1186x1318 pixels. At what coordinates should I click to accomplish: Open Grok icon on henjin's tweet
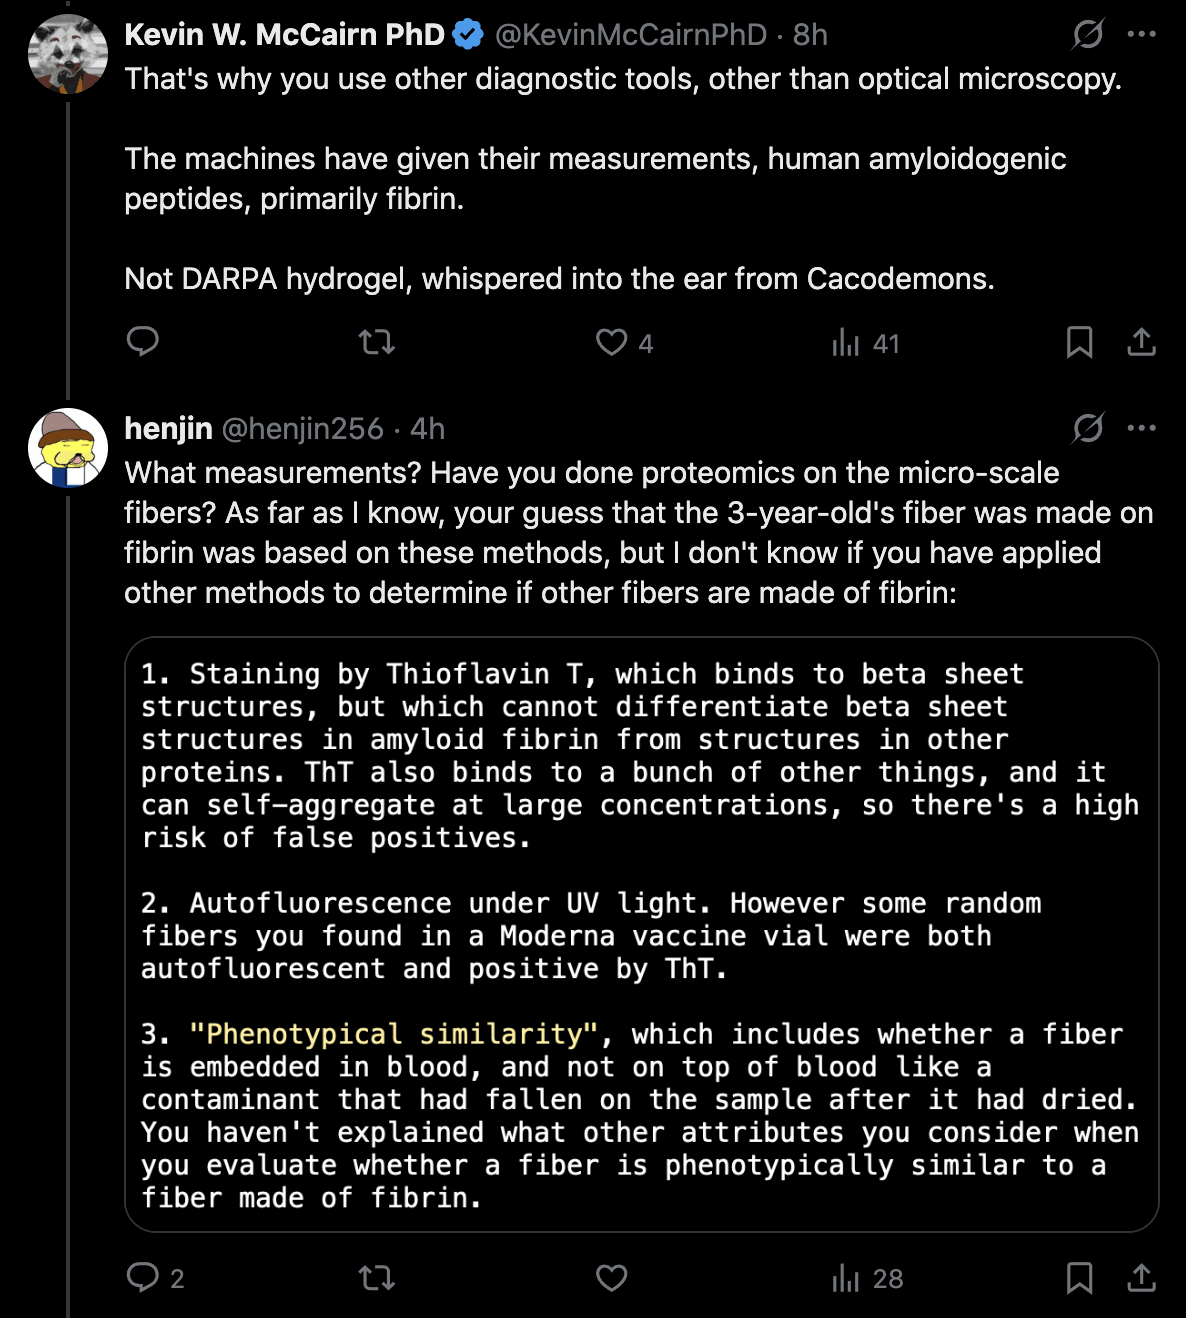(x=1087, y=429)
